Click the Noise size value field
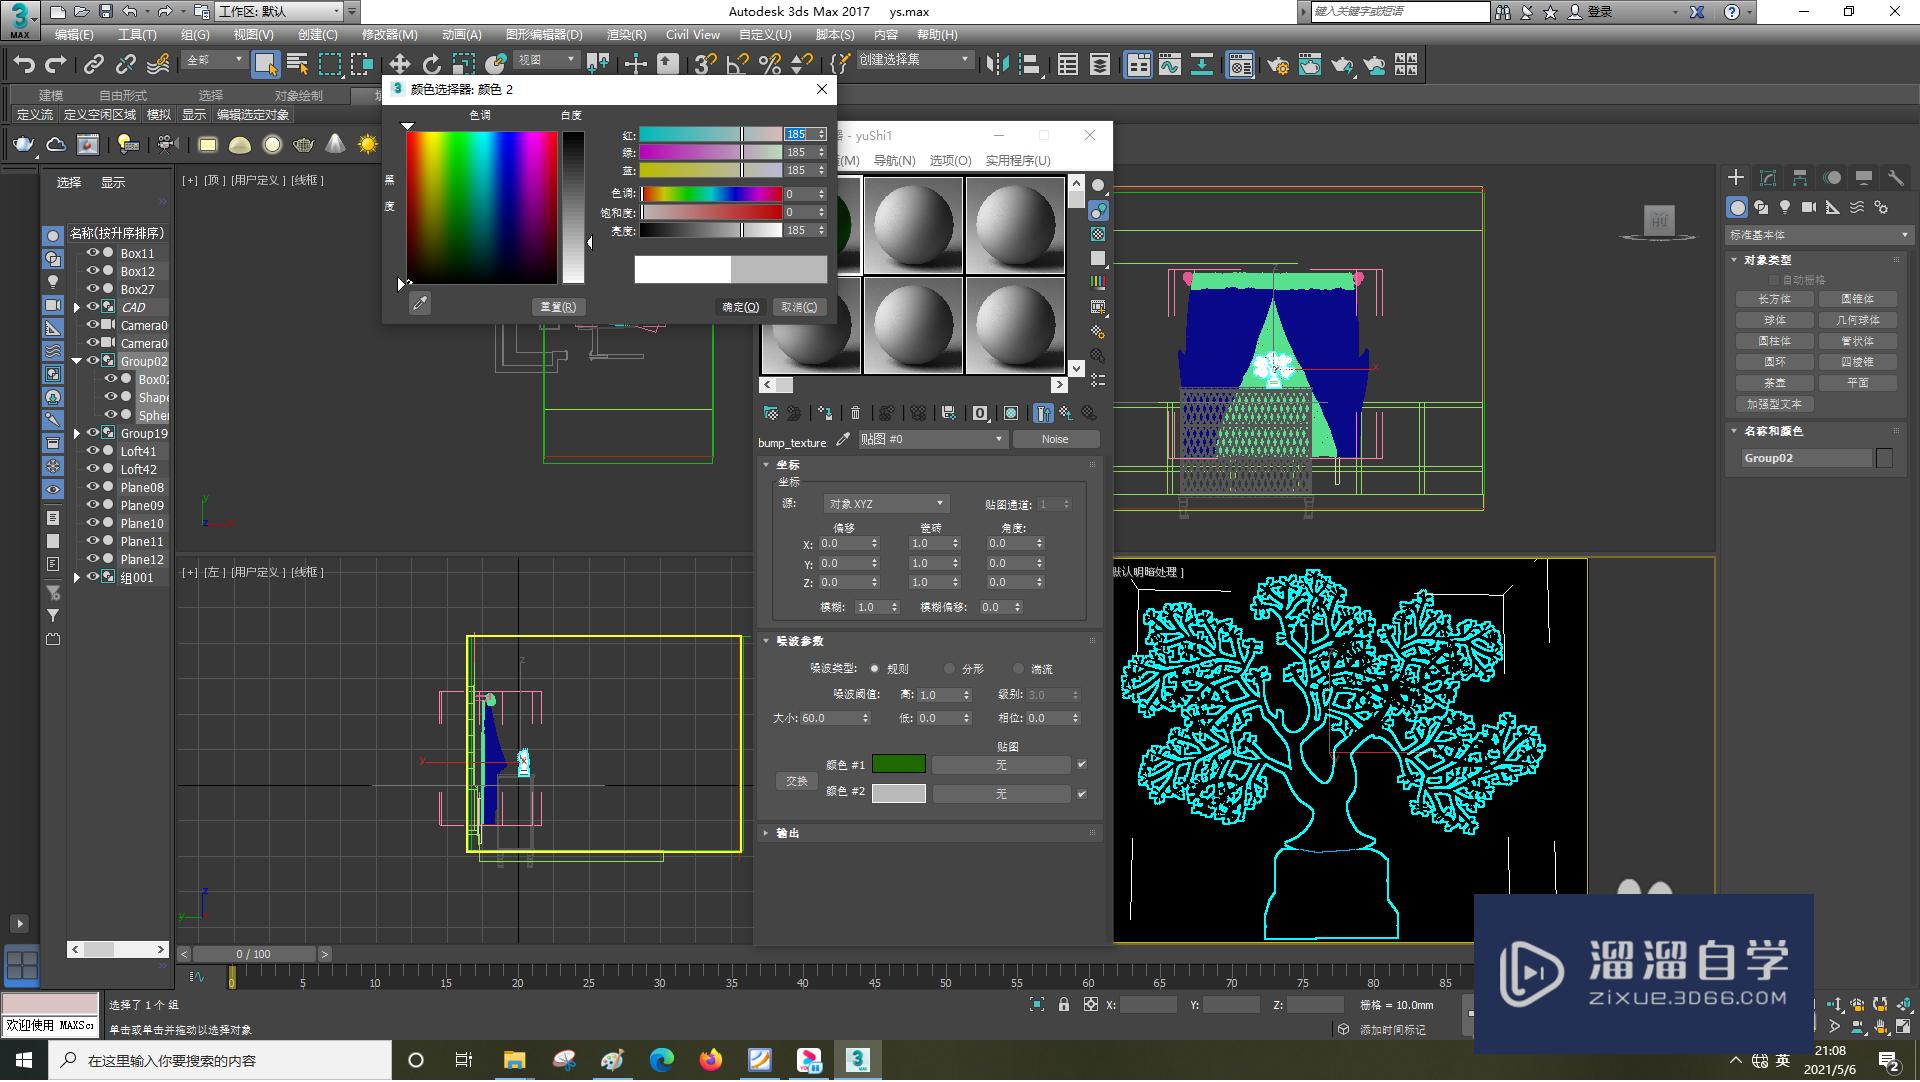The height and width of the screenshot is (1082, 1920). click(x=828, y=718)
